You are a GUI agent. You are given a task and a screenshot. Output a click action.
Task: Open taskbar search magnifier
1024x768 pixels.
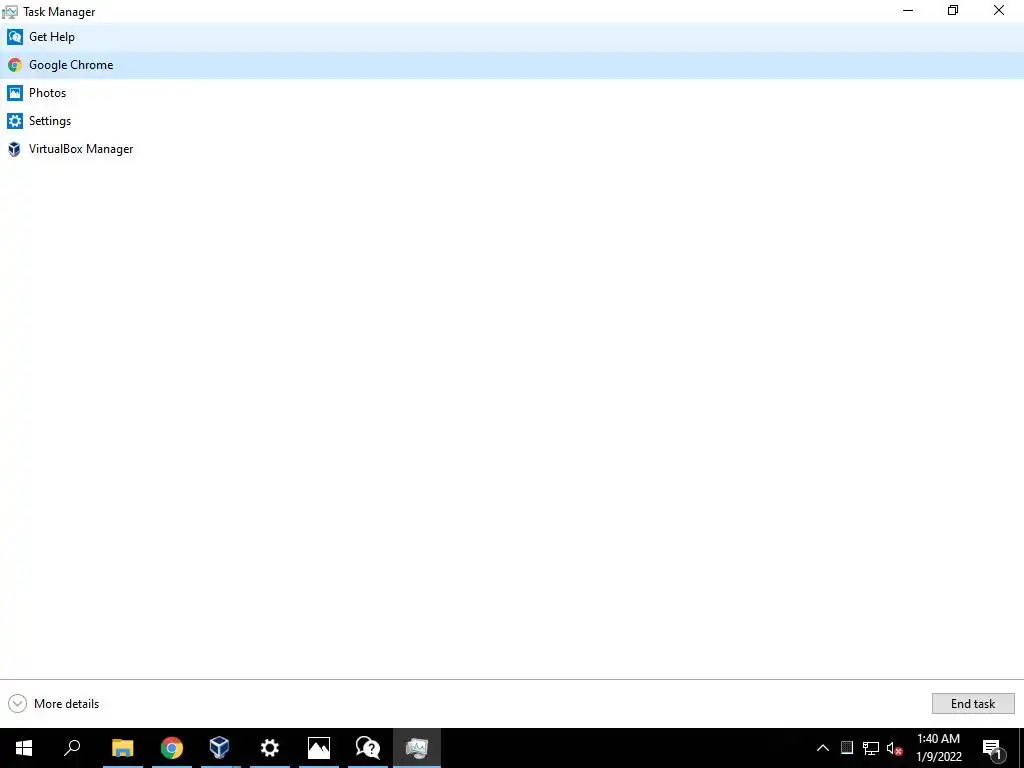72,748
